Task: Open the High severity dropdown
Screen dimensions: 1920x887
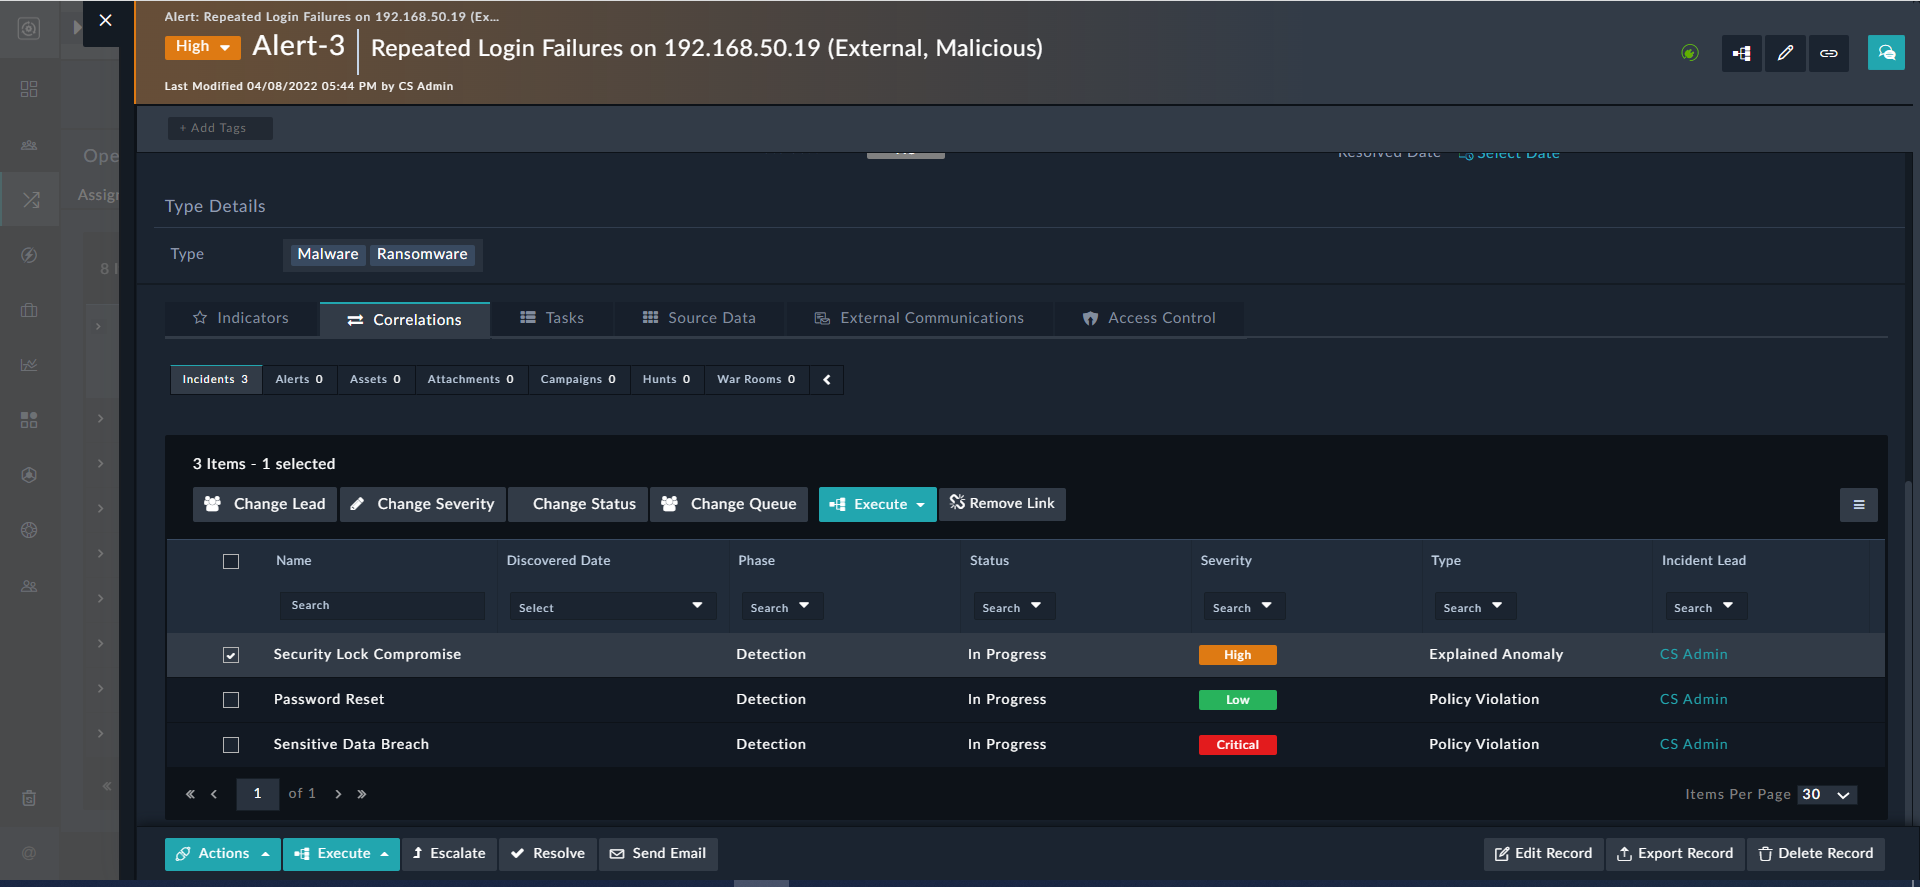Action: 202,47
